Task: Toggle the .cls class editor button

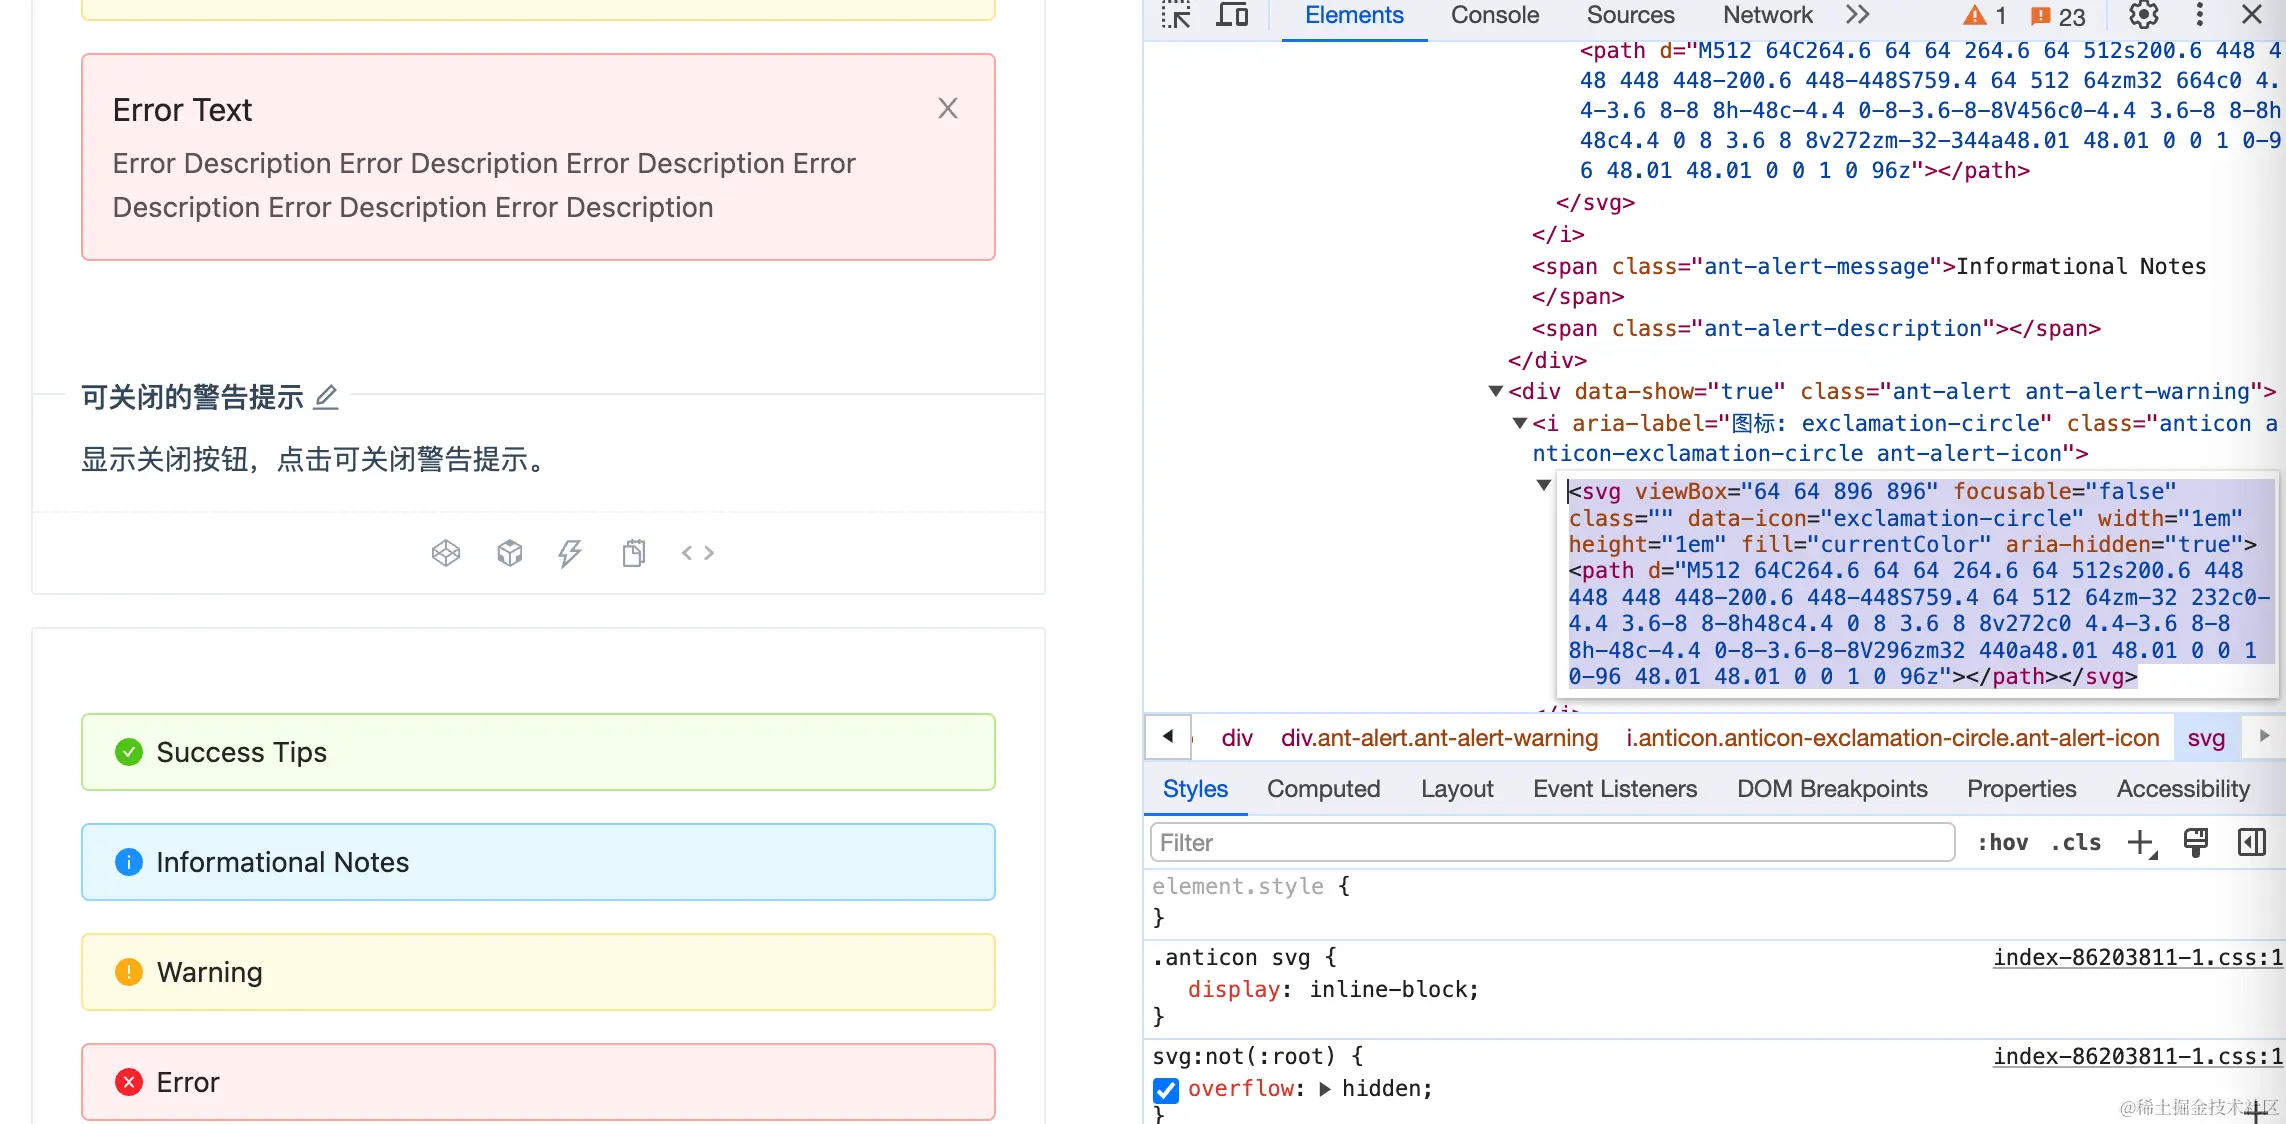Action: tap(2076, 842)
